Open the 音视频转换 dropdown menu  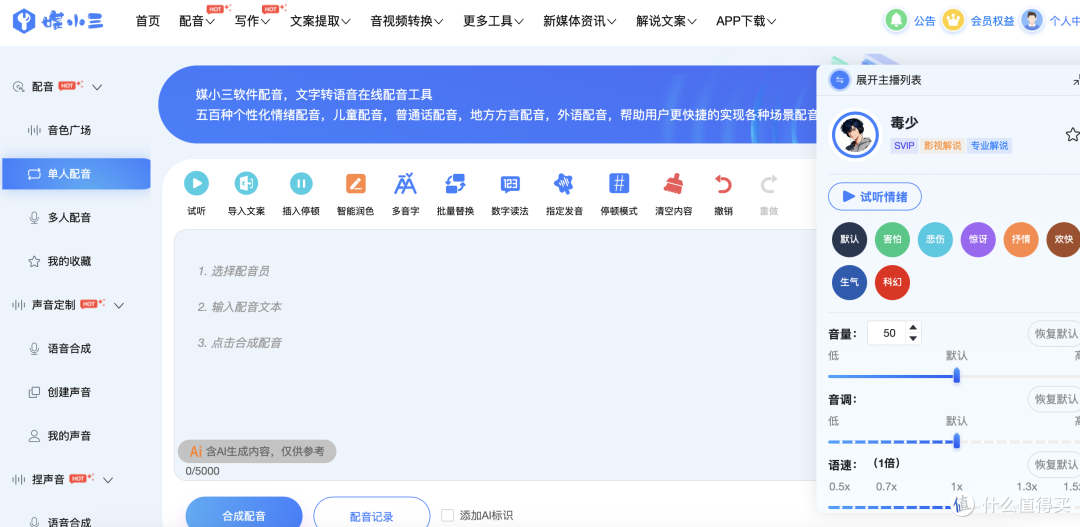406,21
